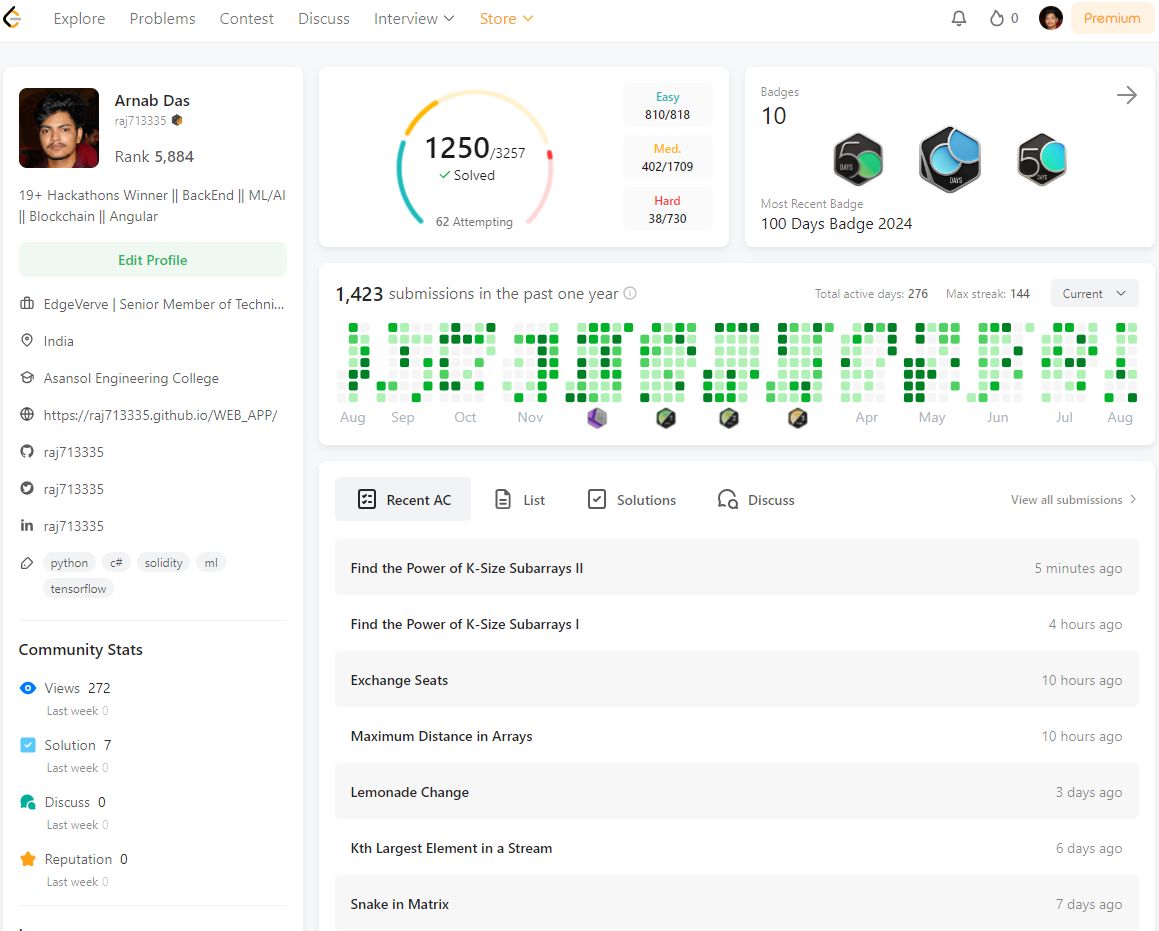Click the Twitter icon

(27, 488)
